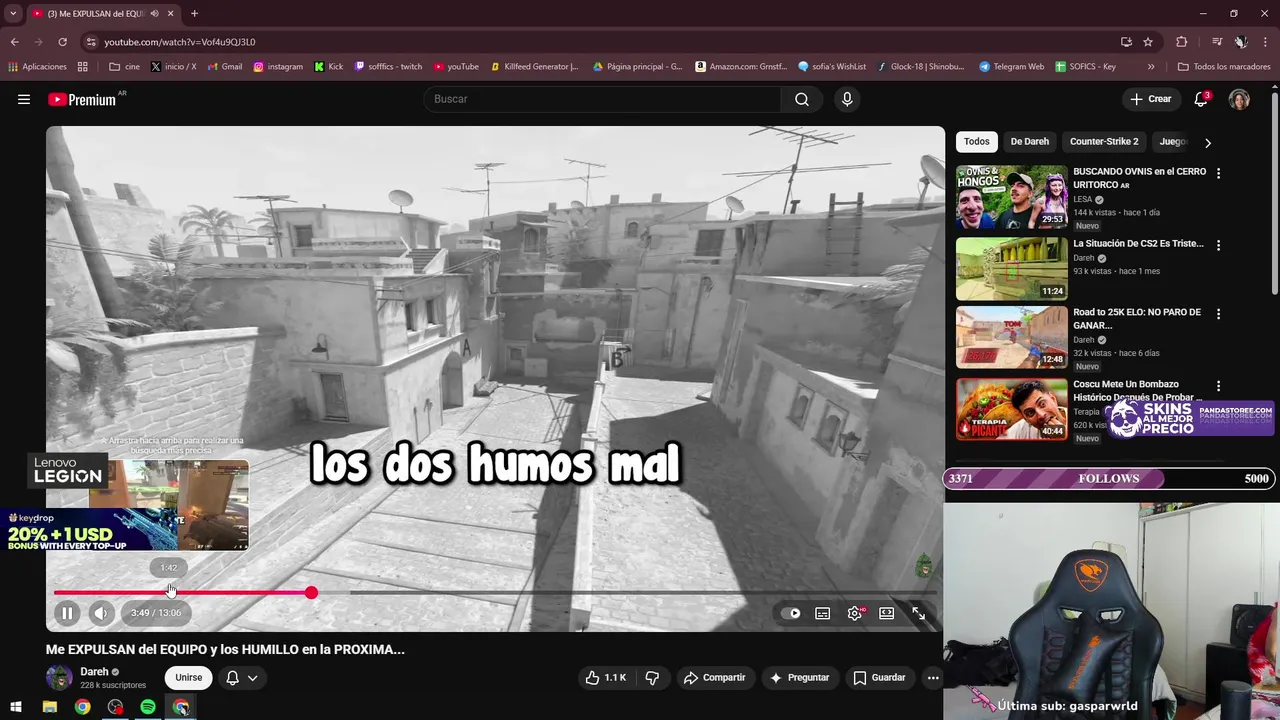Enter fullscreen mode
Viewport: 1280px width, 720px height.
pos(919,613)
